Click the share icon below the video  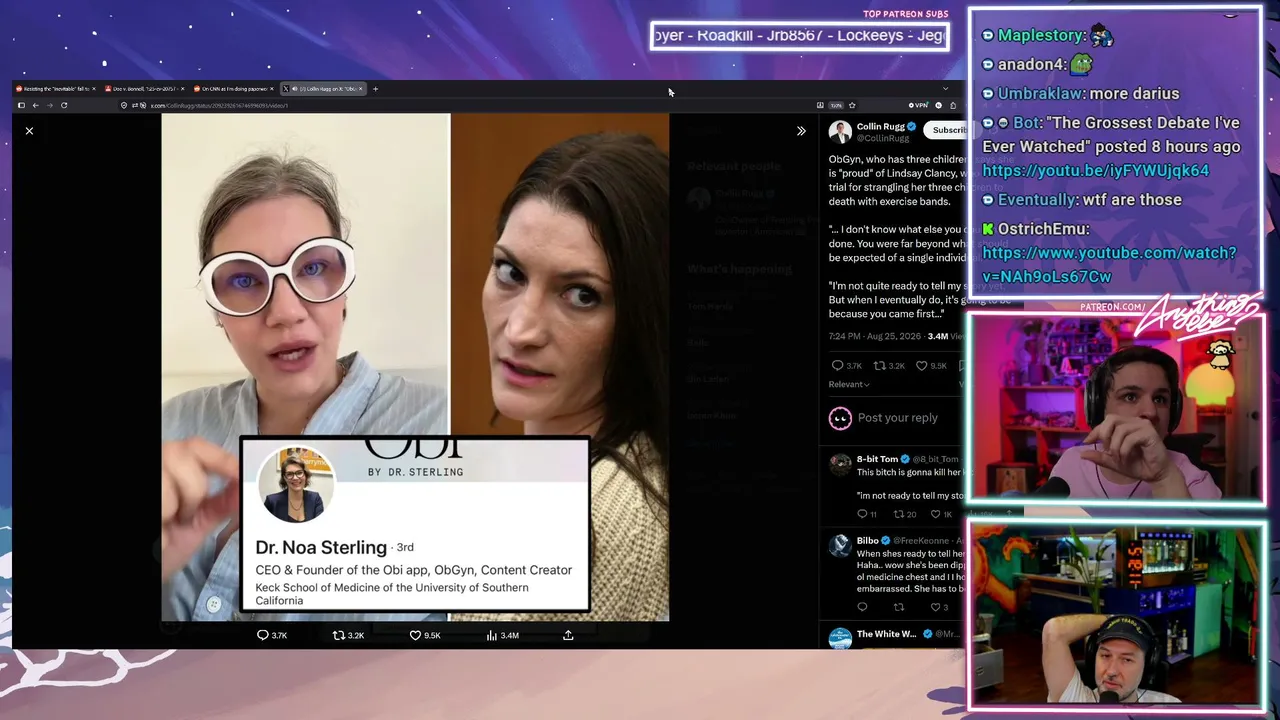[568, 635]
